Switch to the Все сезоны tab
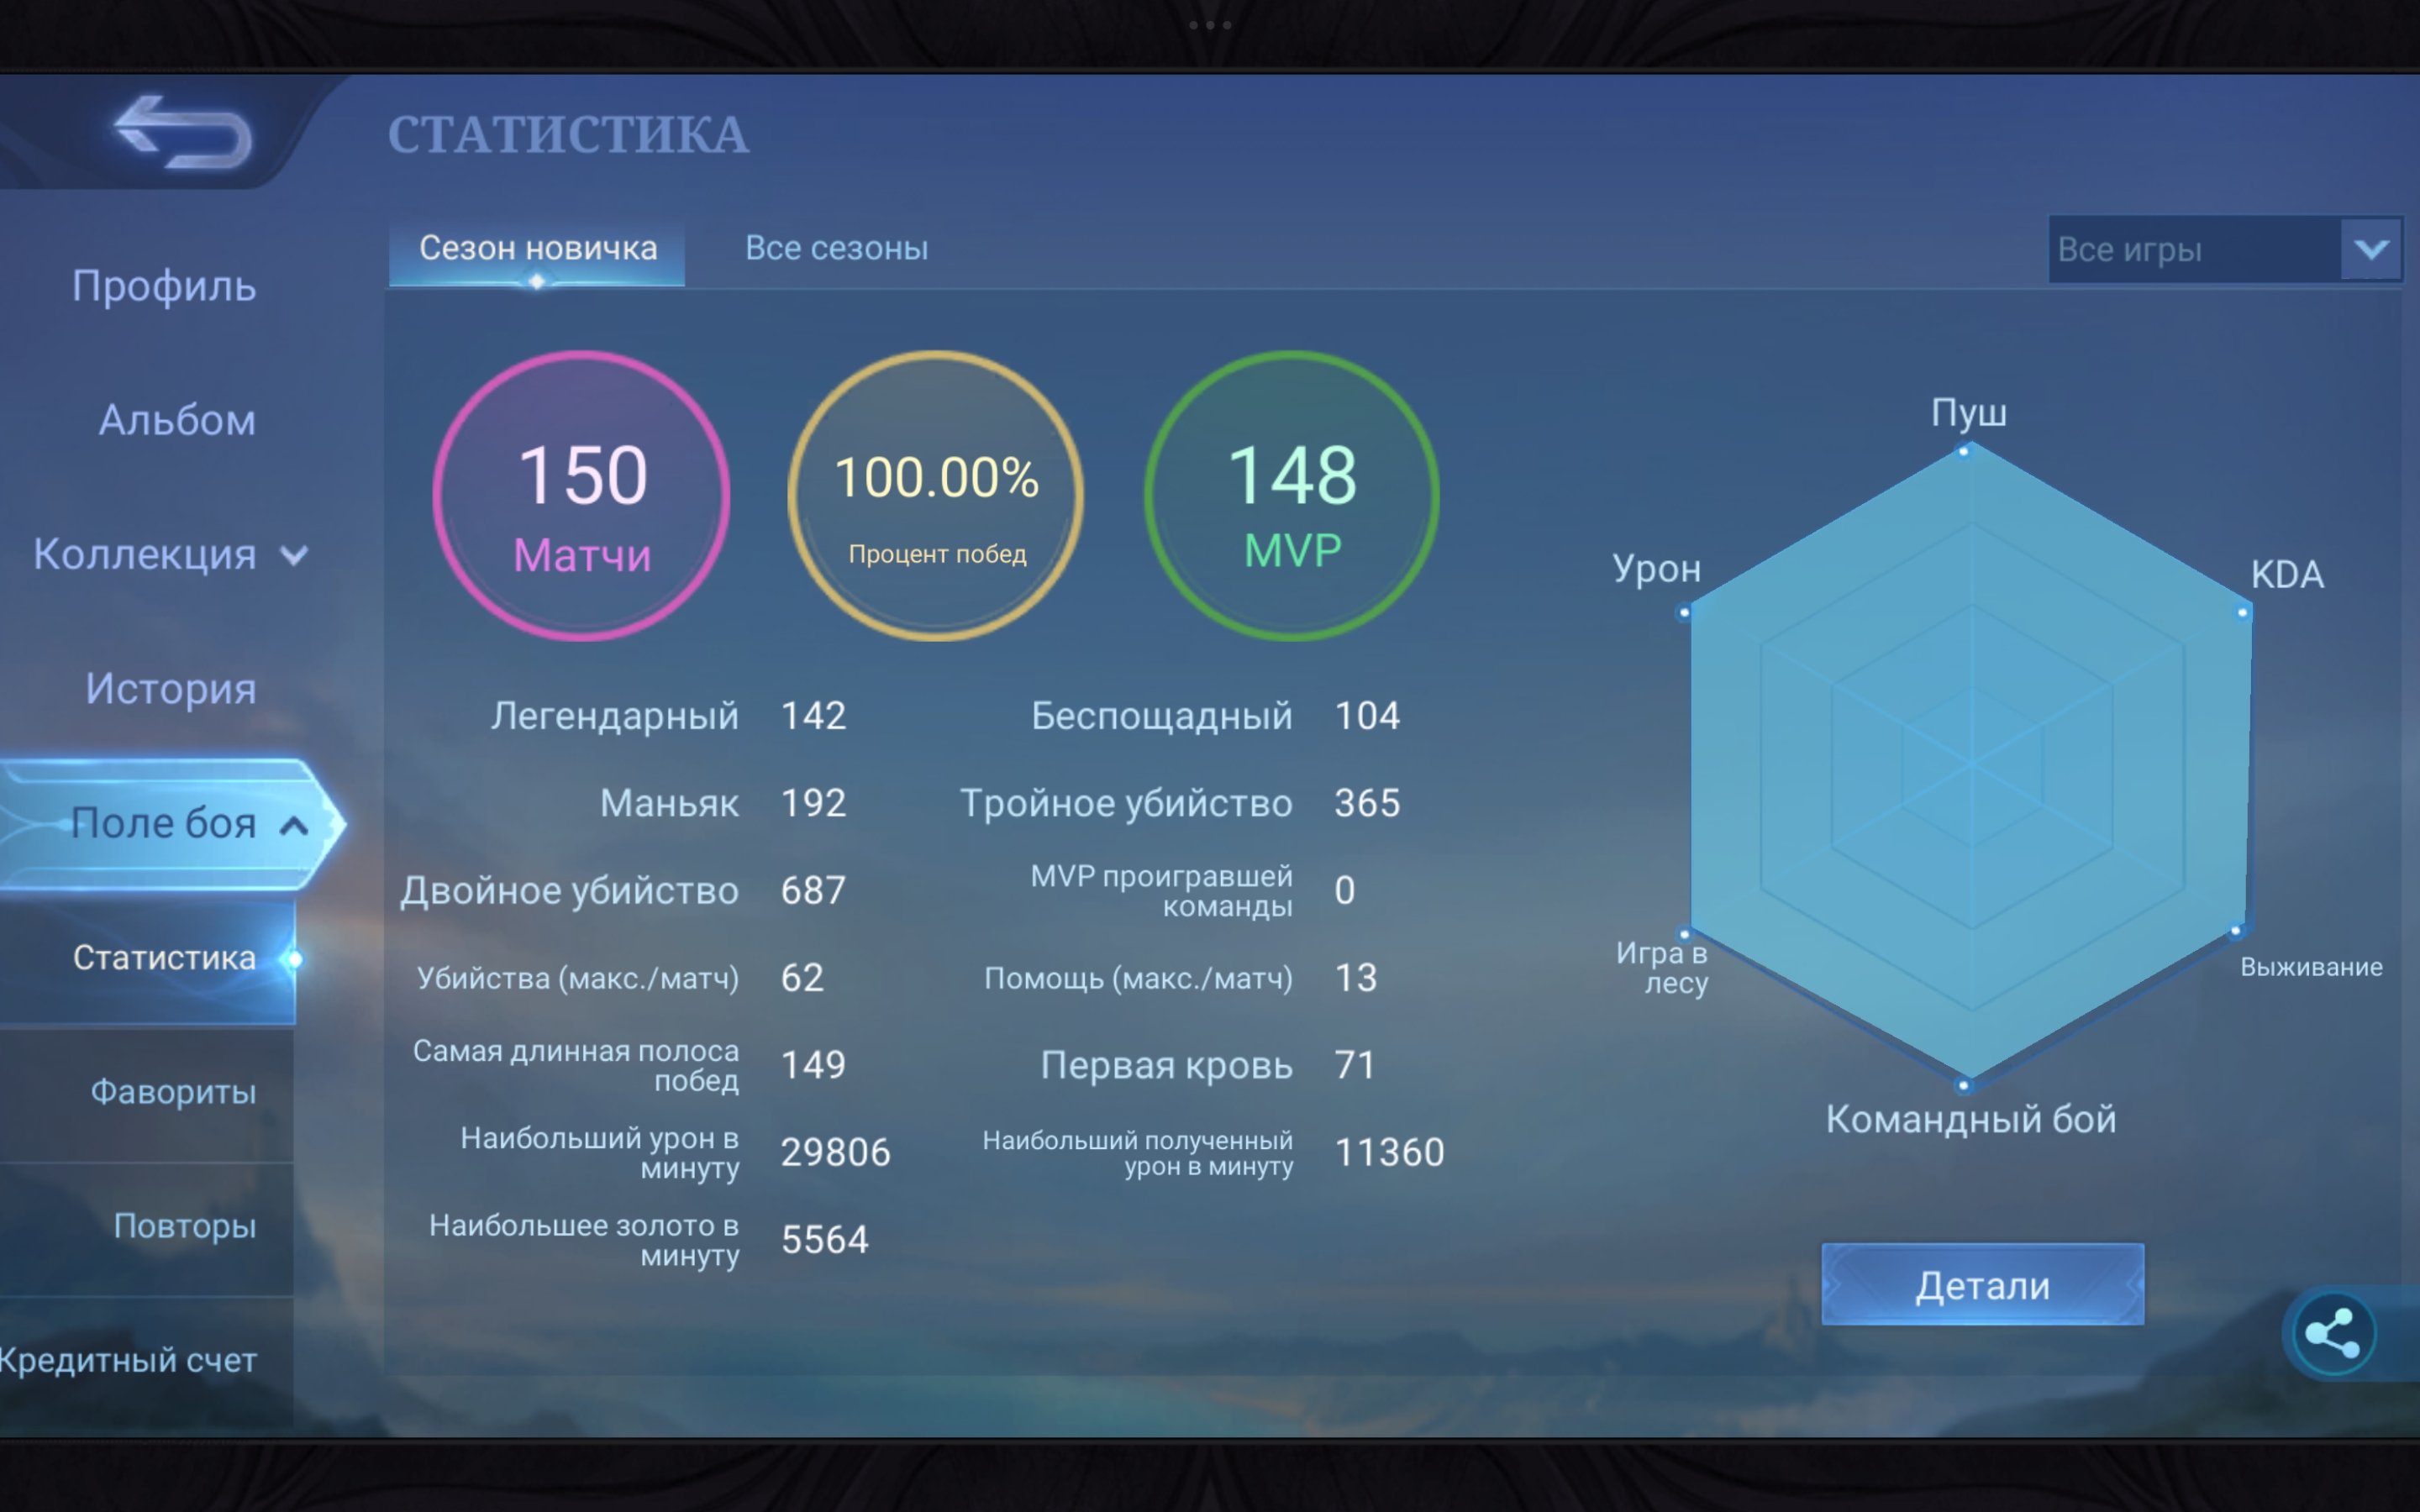The height and width of the screenshot is (1512, 2420). (x=837, y=248)
